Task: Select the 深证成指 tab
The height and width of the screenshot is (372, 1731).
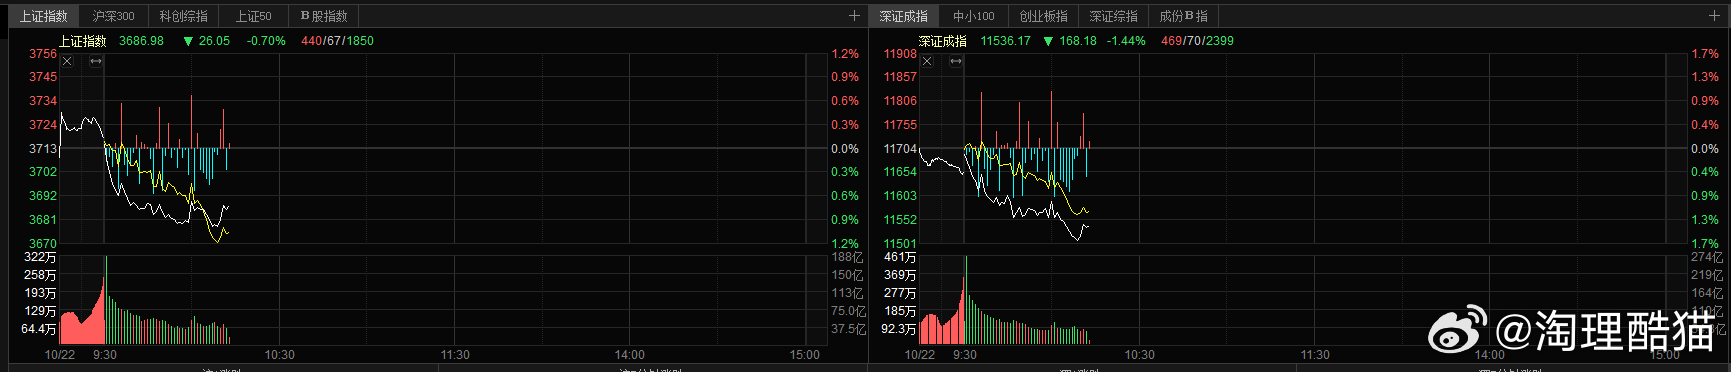Action: (x=904, y=16)
